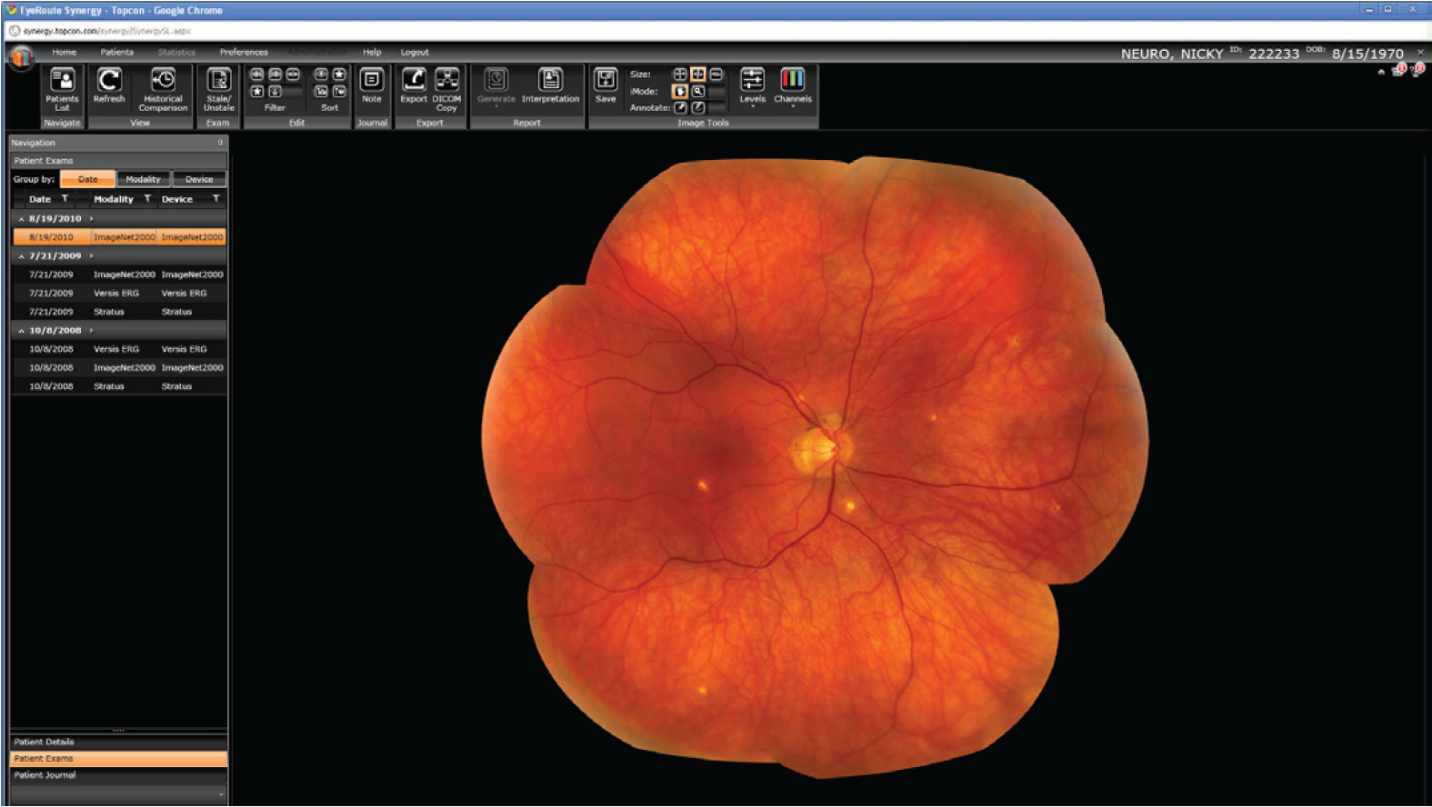Start a DICOM Copy
The height and width of the screenshot is (807, 1432).
(x=446, y=89)
